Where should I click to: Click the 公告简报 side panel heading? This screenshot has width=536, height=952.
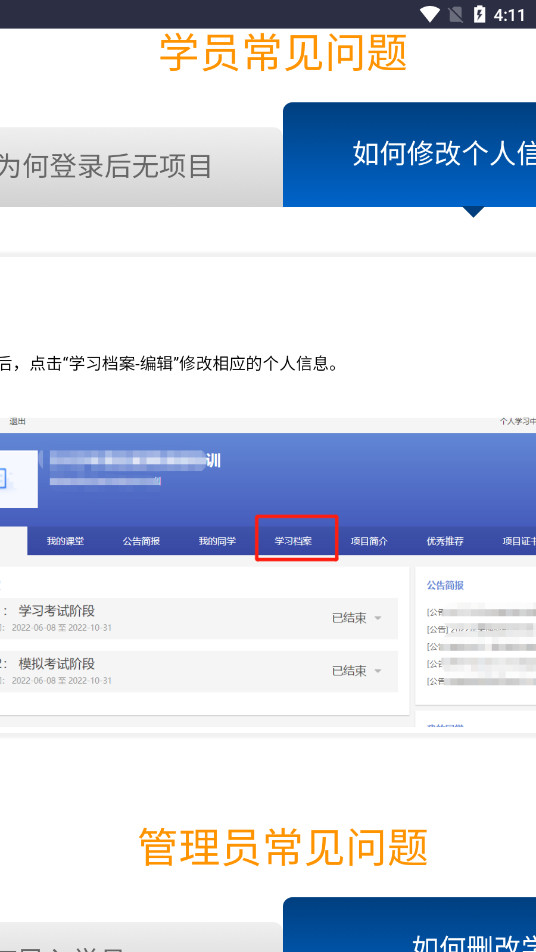pos(445,585)
